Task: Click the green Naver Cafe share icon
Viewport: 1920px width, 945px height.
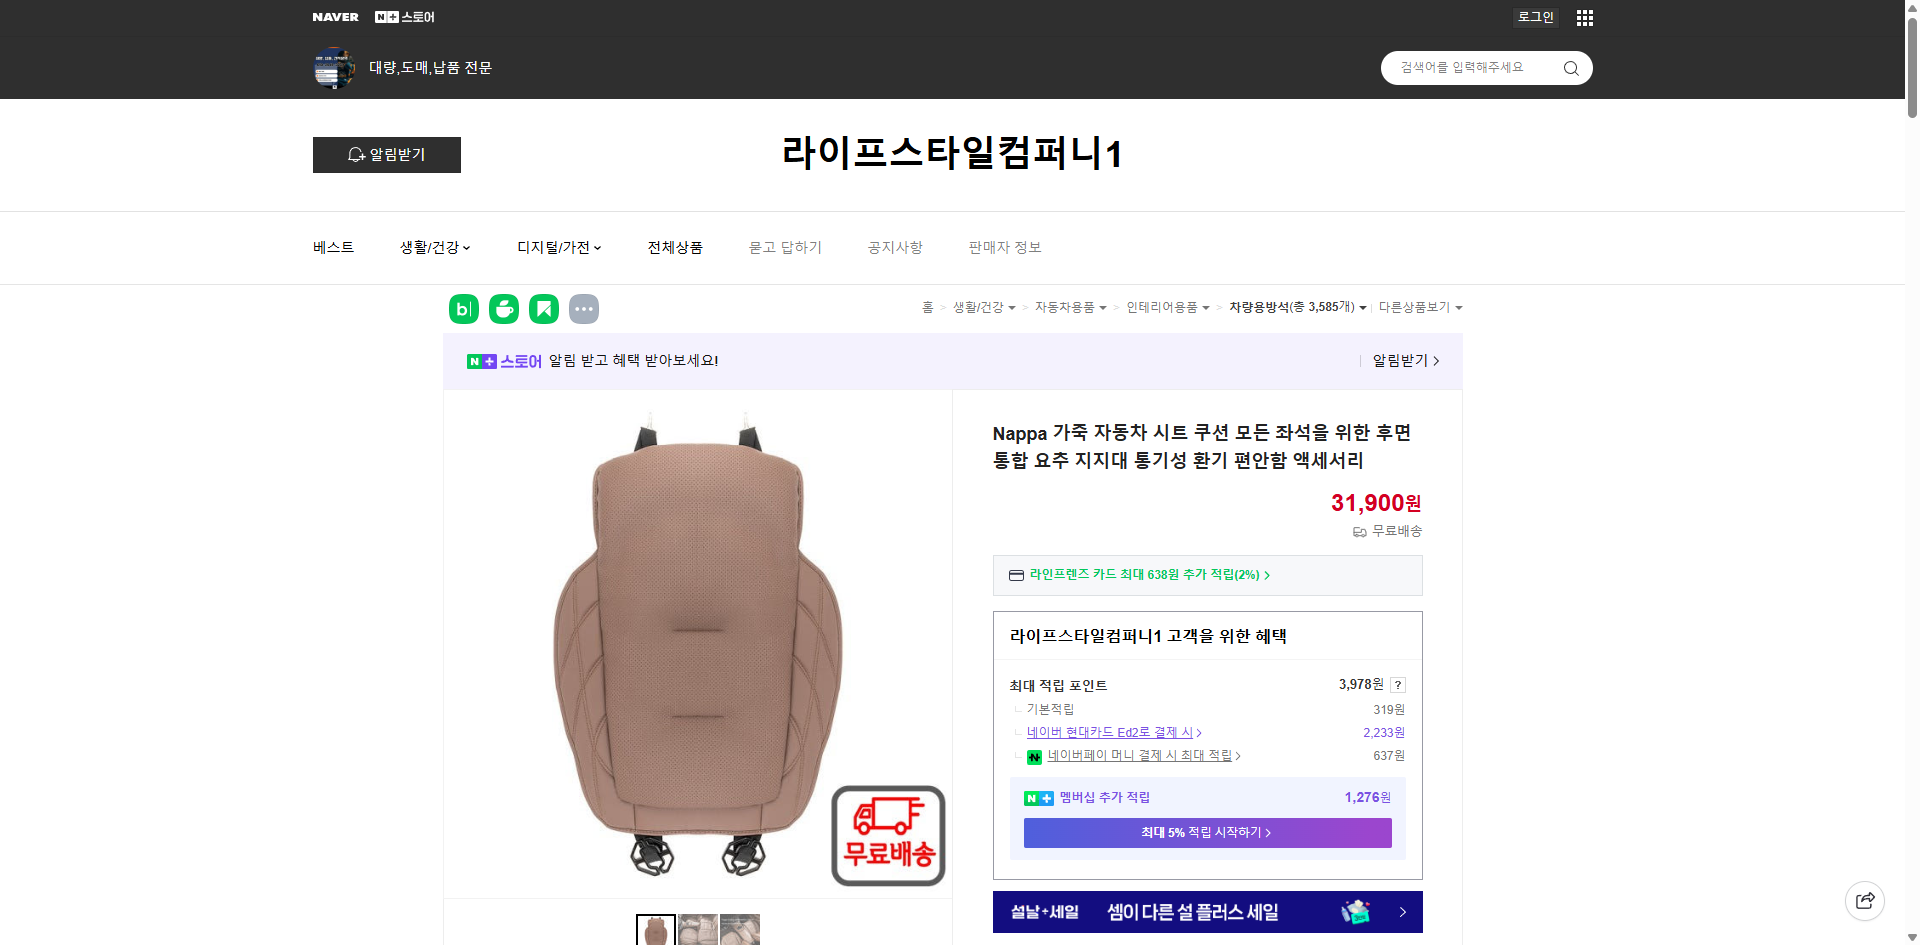Action: coord(503,308)
